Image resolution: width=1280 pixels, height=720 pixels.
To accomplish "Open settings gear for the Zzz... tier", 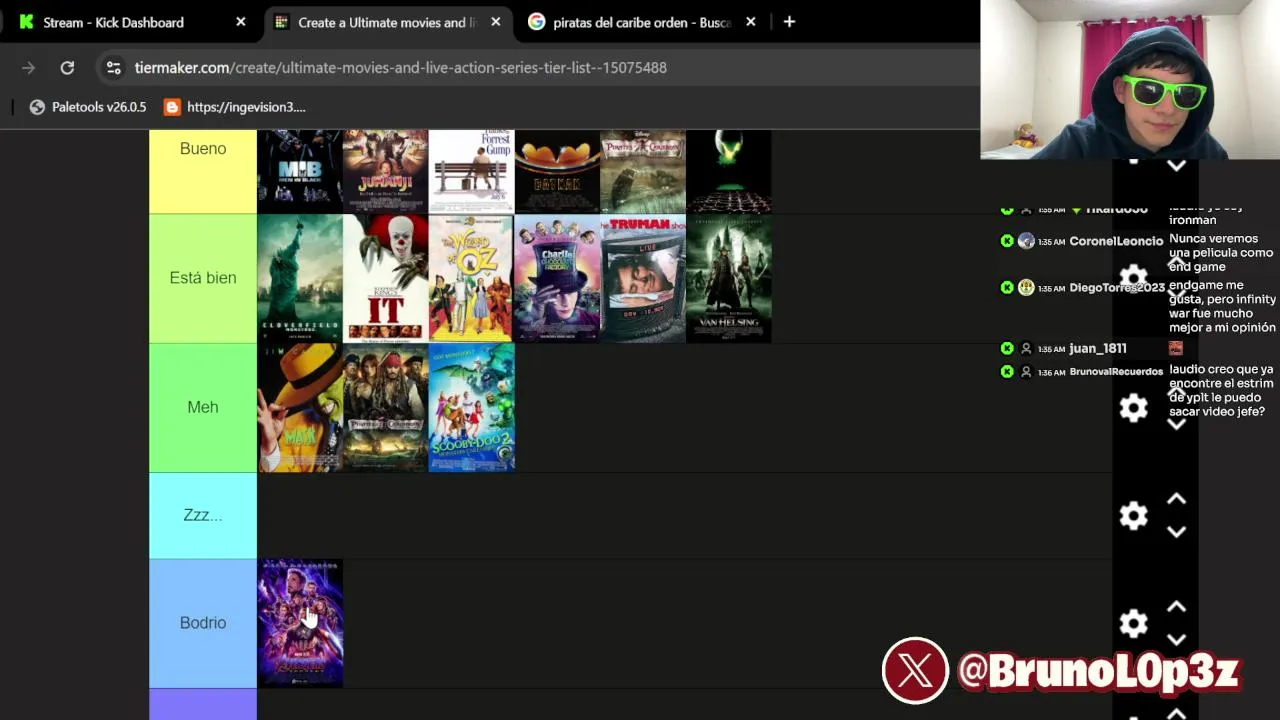I will [1133, 515].
